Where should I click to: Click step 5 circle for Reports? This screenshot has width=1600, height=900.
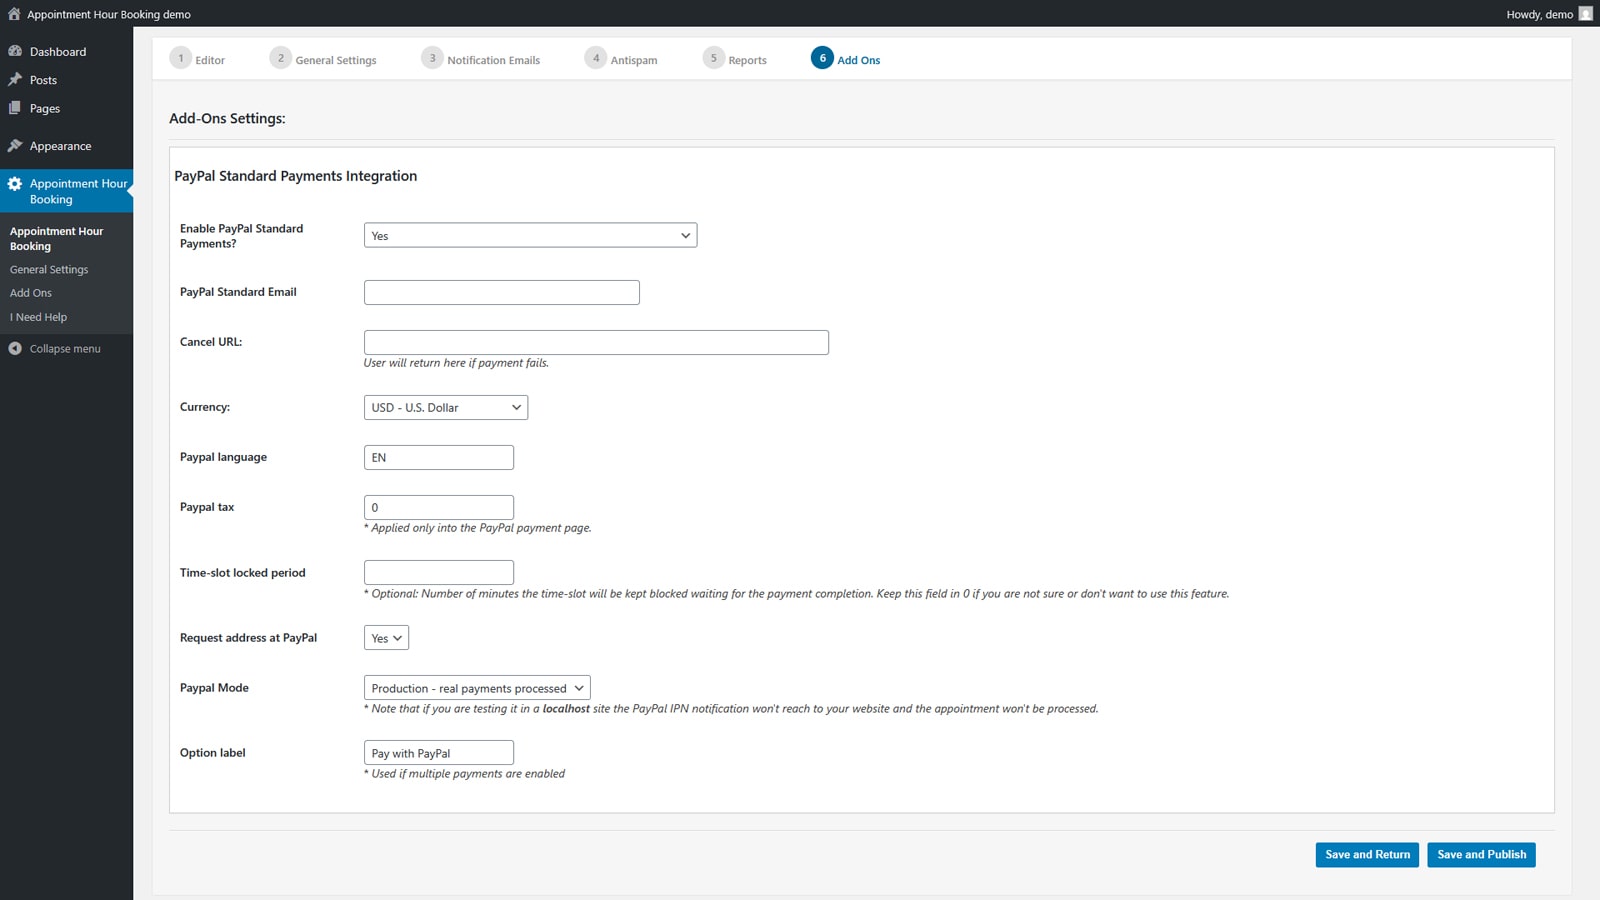coord(714,58)
